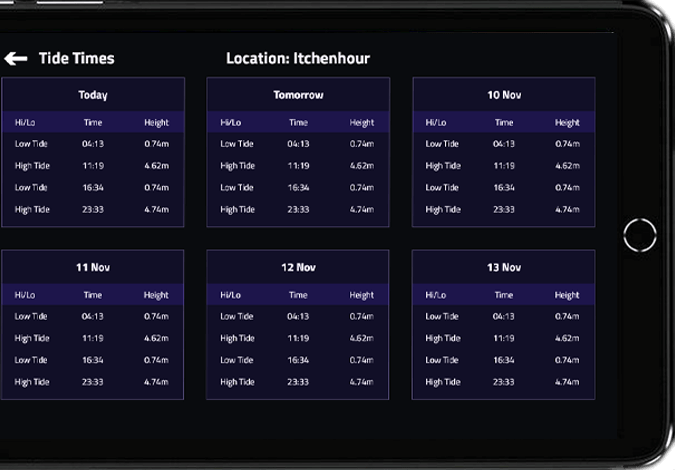The width and height of the screenshot is (675, 470).
Task: Select the 10 Nov card header
Action: [504, 95]
